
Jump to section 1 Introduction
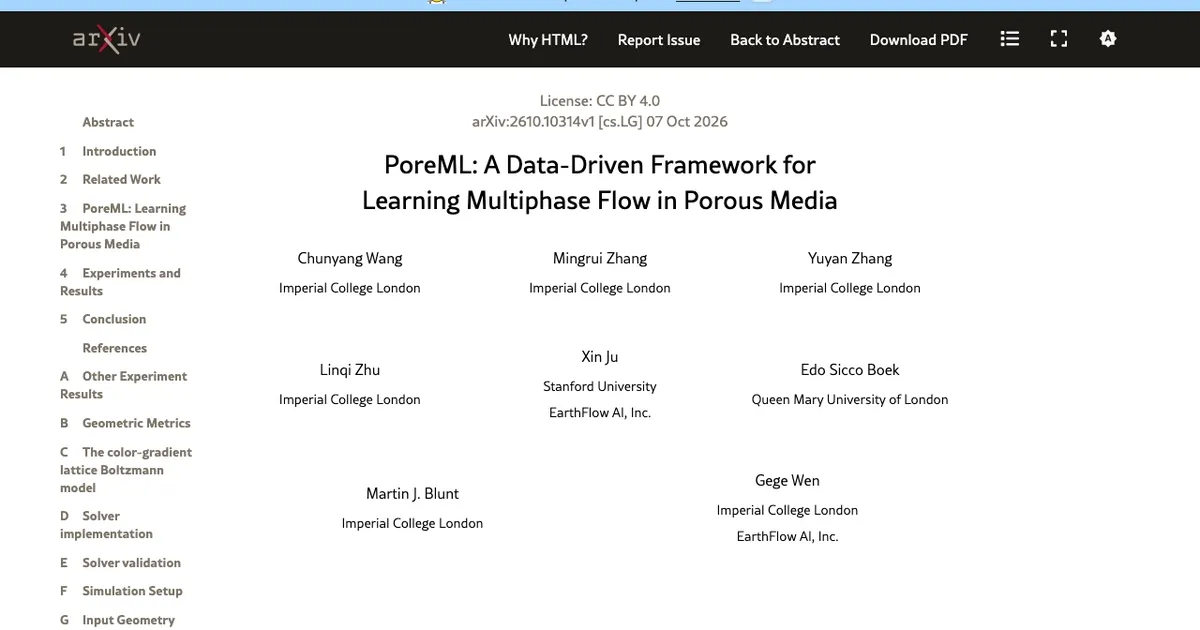tap(108, 151)
